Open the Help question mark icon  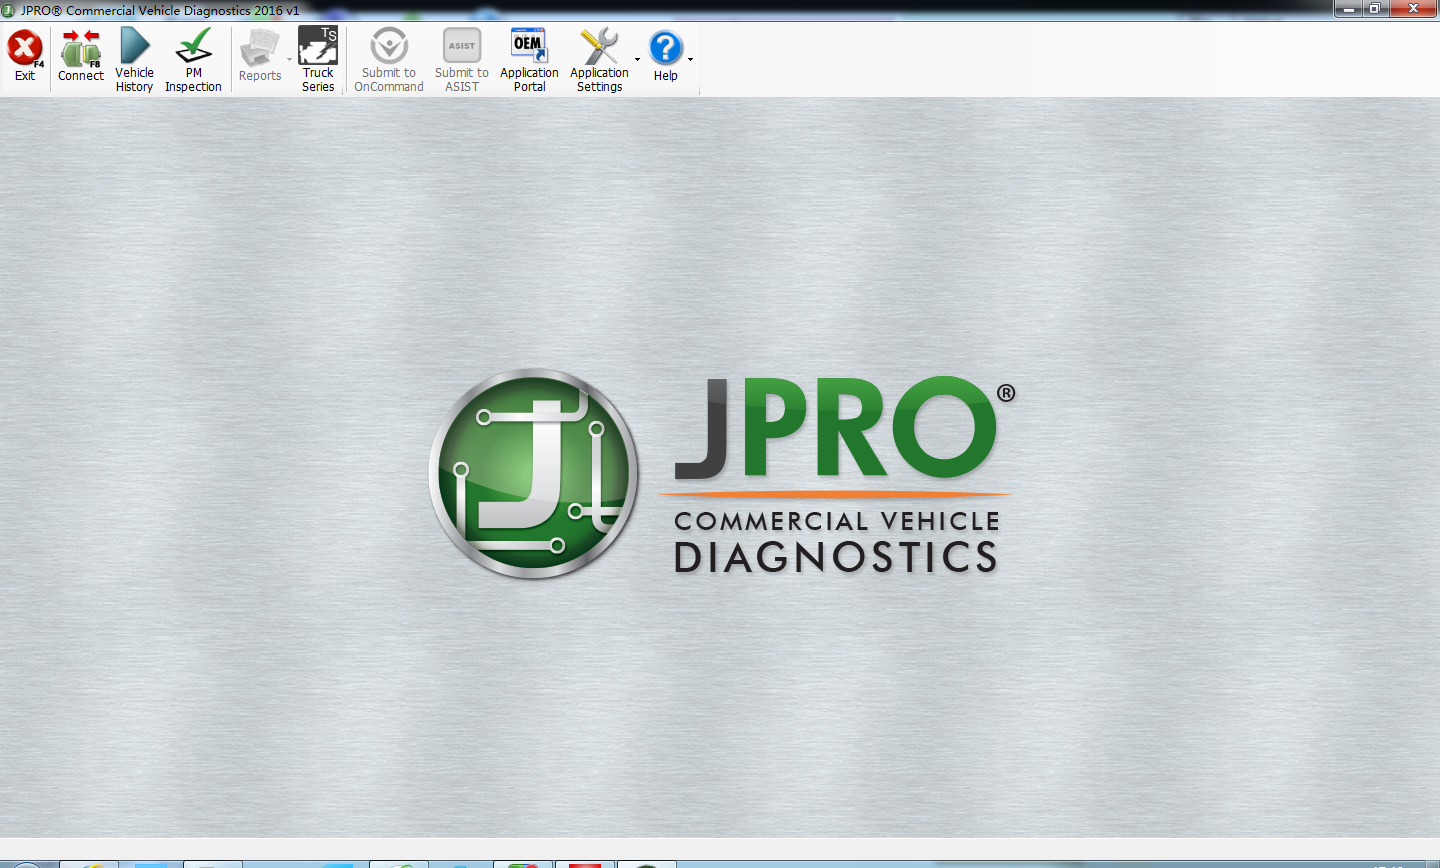[x=665, y=47]
